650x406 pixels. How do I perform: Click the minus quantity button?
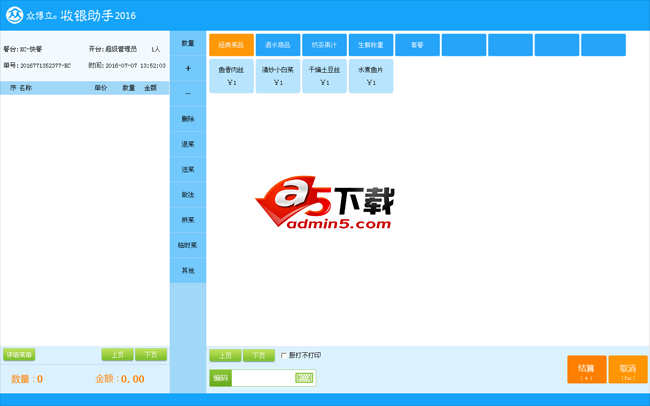click(188, 94)
